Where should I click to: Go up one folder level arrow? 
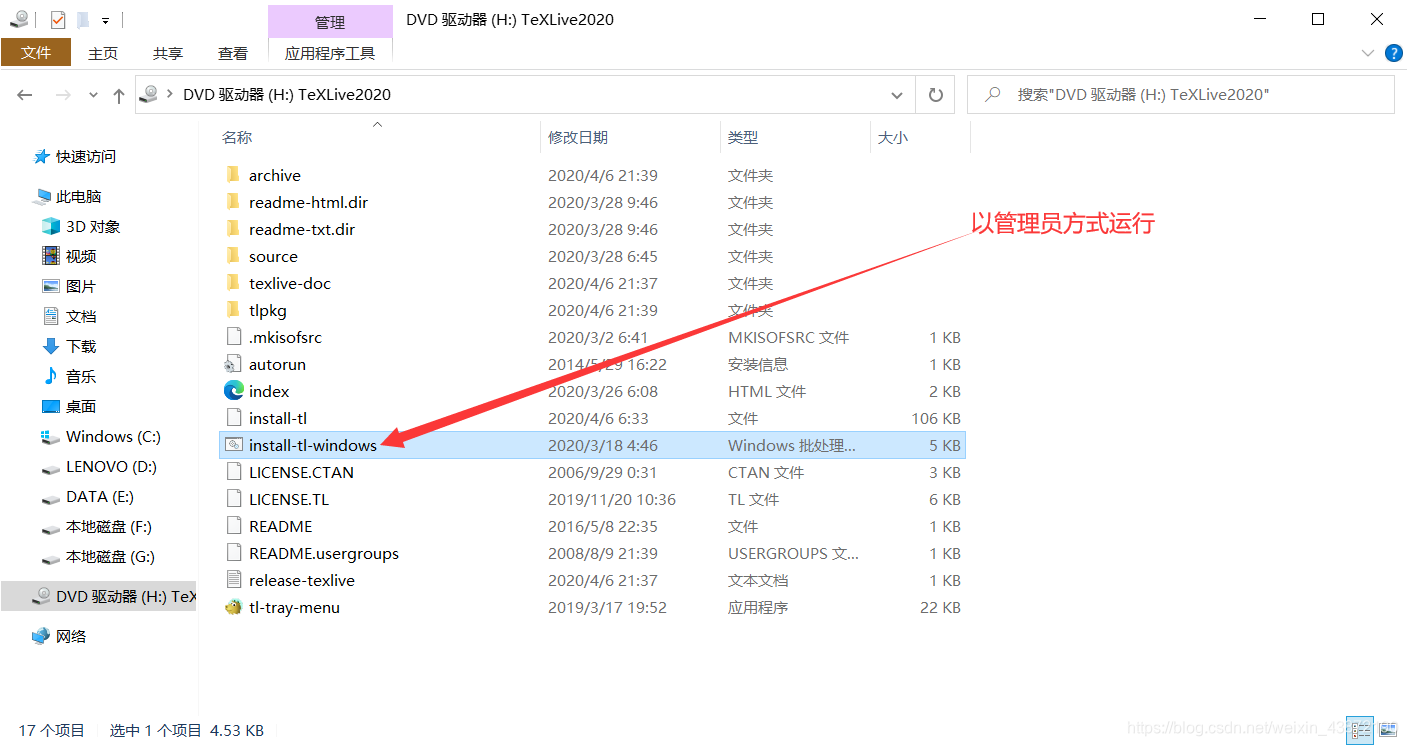coord(119,95)
